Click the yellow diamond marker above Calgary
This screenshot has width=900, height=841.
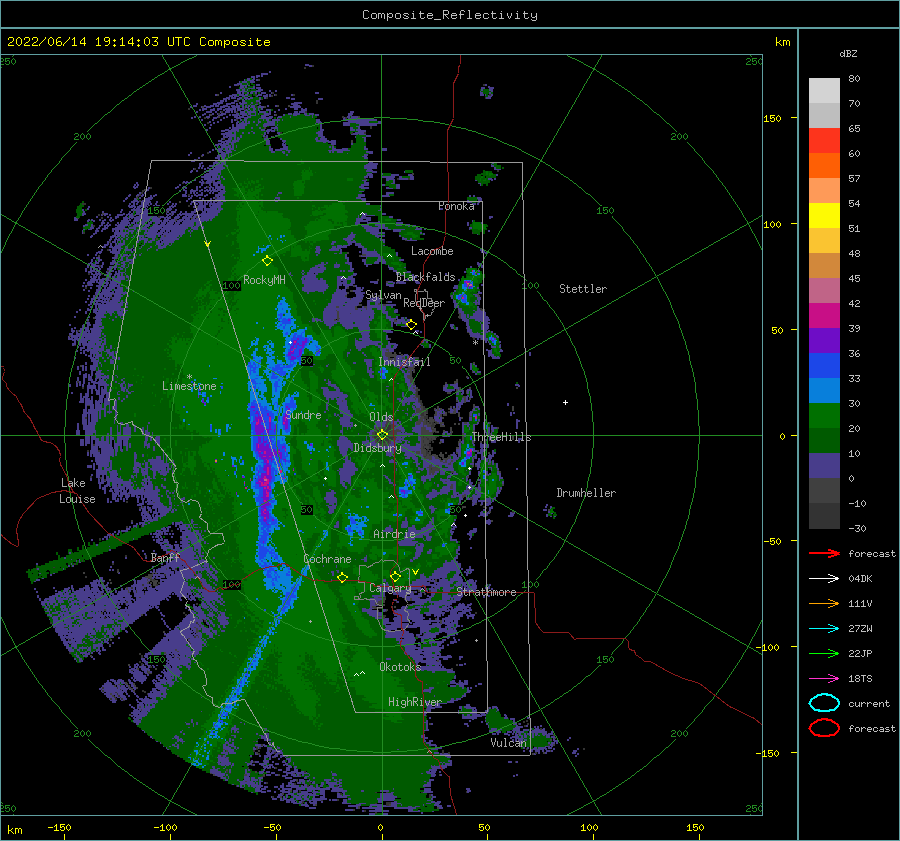[x=395, y=576]
